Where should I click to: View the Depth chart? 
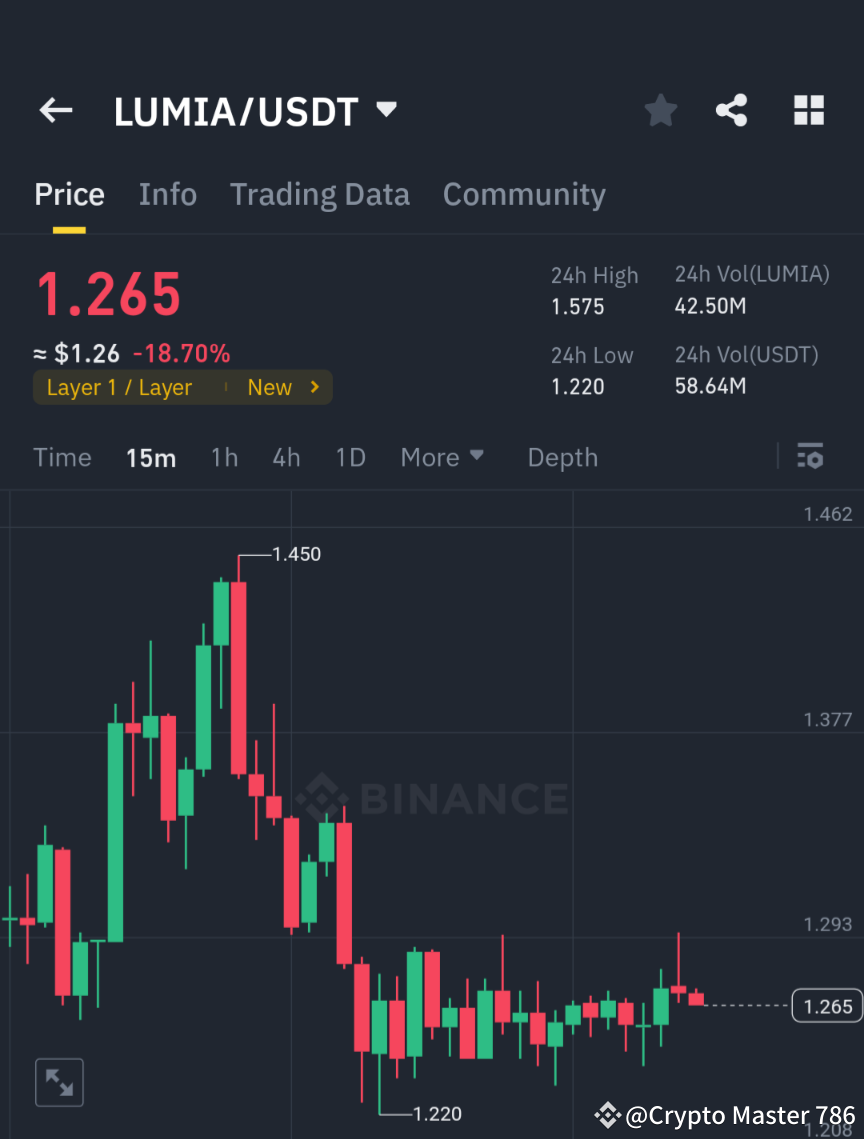coord(562,457)
